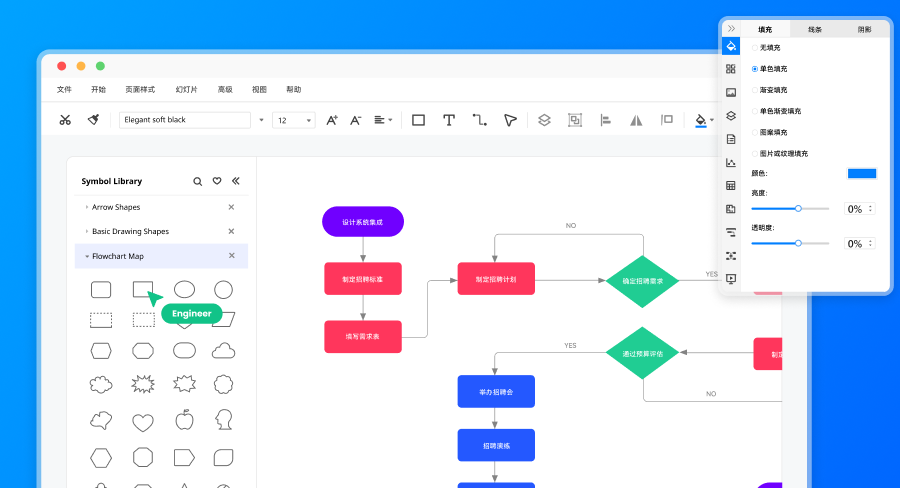Click the 设计系统集成 purple start node
The width and height of the screenshot is (900, 488).
click(x=362, y=222)
